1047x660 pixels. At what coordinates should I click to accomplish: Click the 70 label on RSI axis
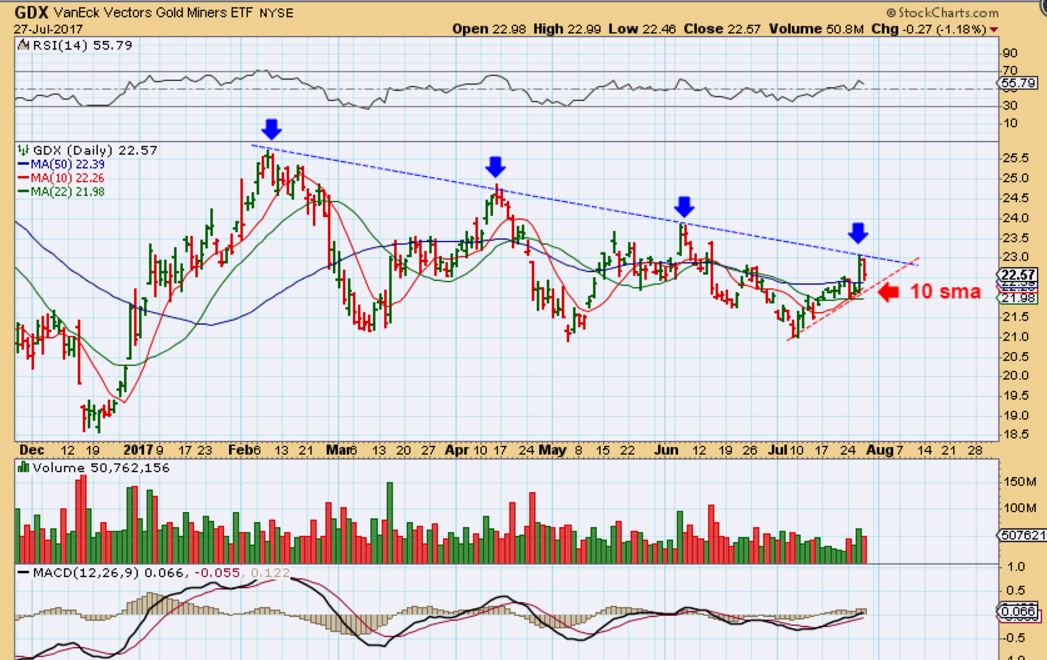tap(1010, 70)
